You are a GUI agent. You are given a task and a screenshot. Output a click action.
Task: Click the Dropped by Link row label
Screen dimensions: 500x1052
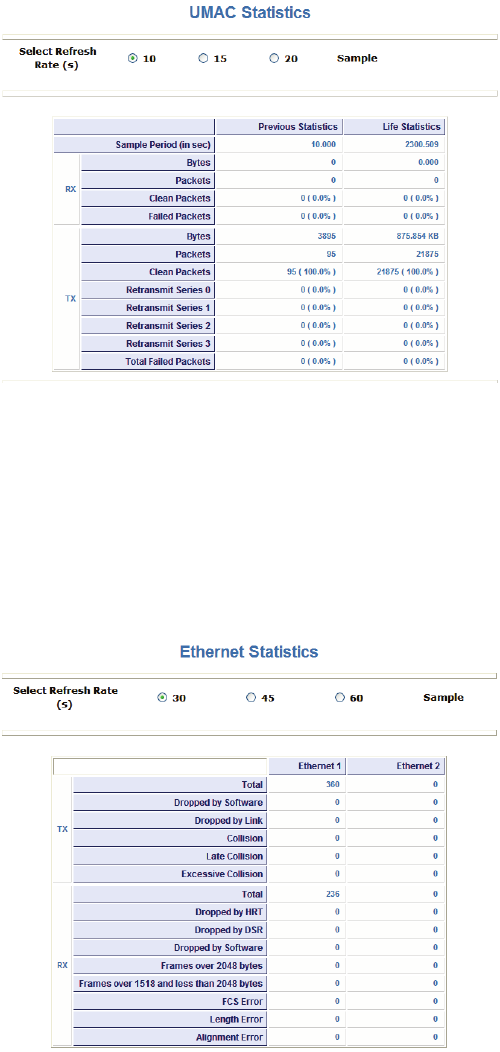tap(169, 820)
